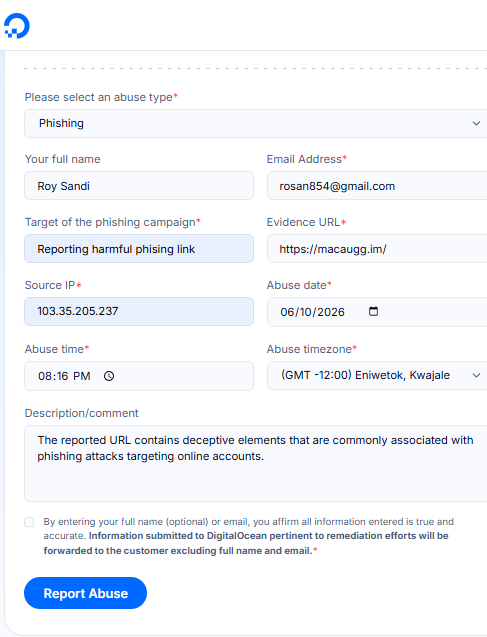Click the DigitalOcean logo icon

click(17, 26)
